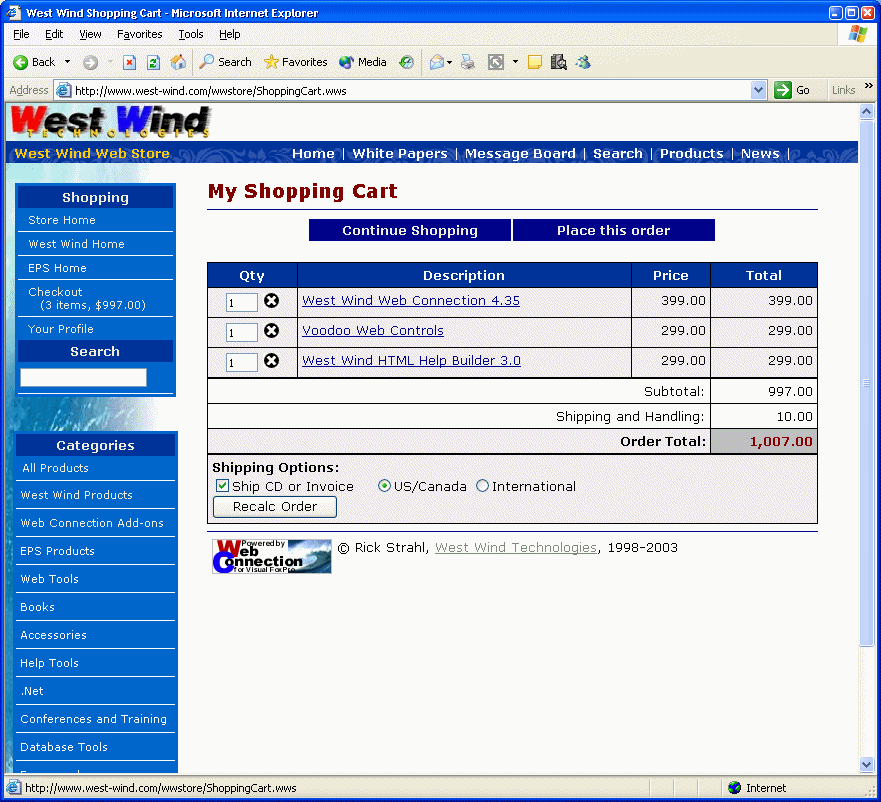Go to the browser Home page icon
The image size is (881, 802).
tap(178, 62)
